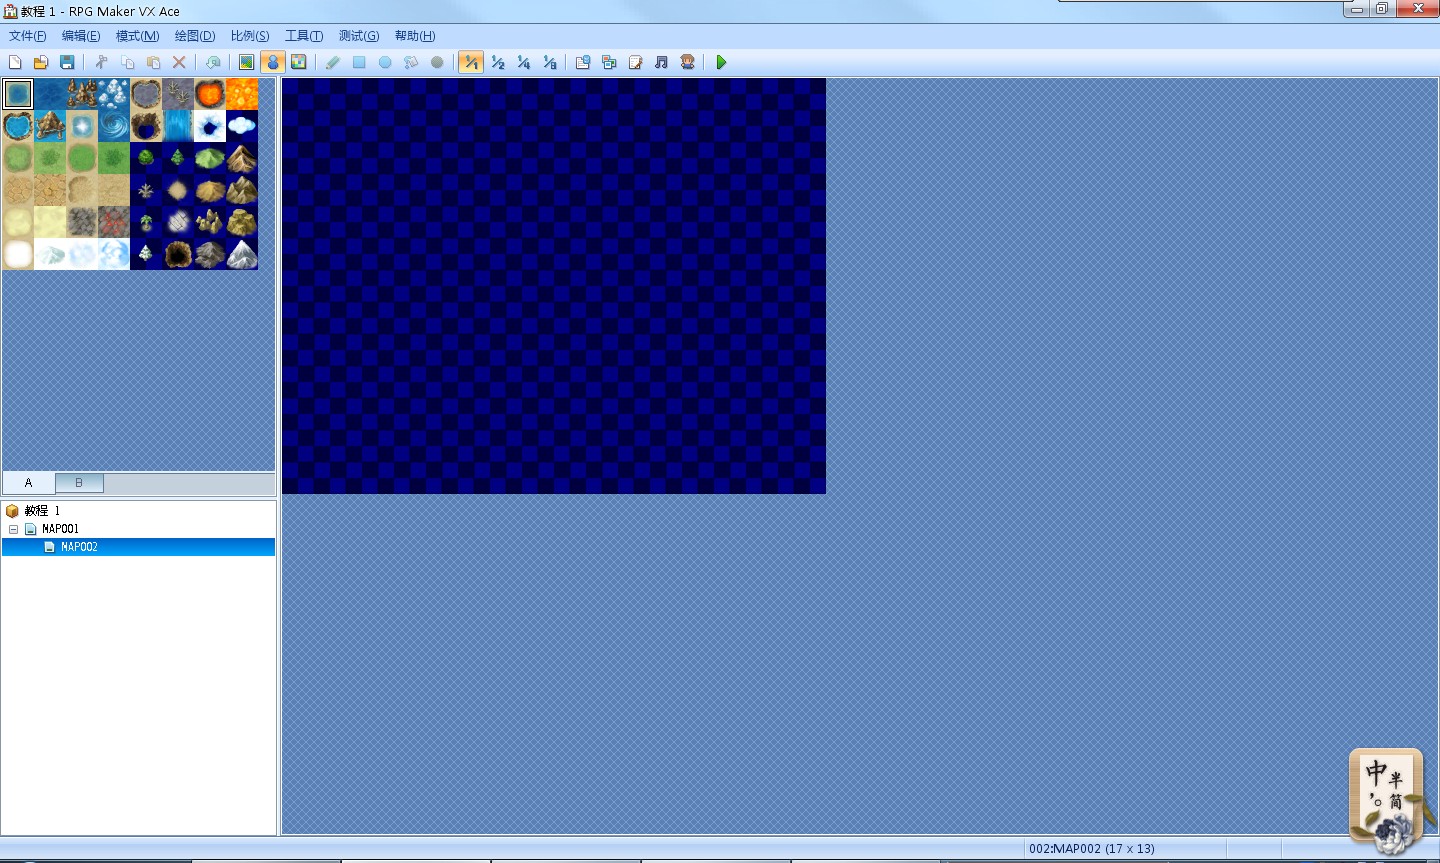Image resolution: width=1440 pixels, height=863 pixels.
Task: Pick the whirlpool tile
Action: click(x=114, y=126)
